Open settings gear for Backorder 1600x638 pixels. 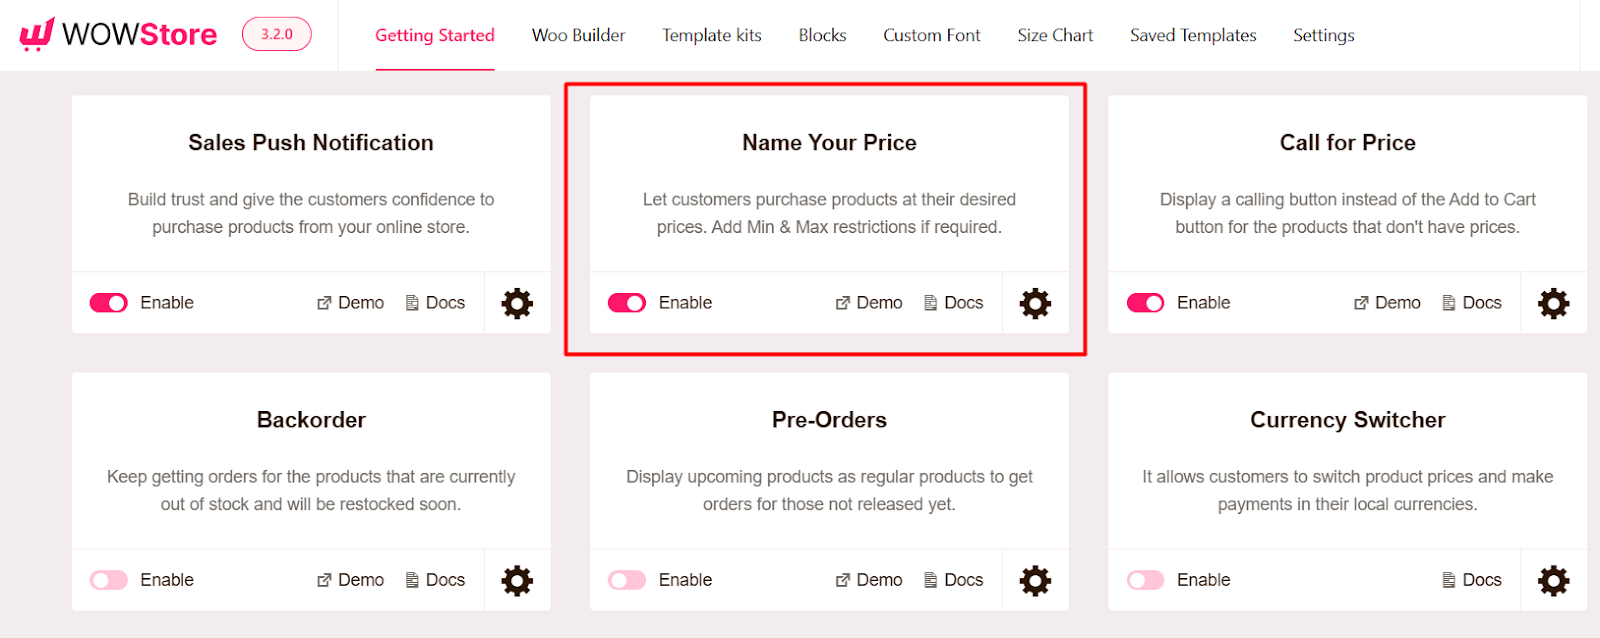(516, 580)
